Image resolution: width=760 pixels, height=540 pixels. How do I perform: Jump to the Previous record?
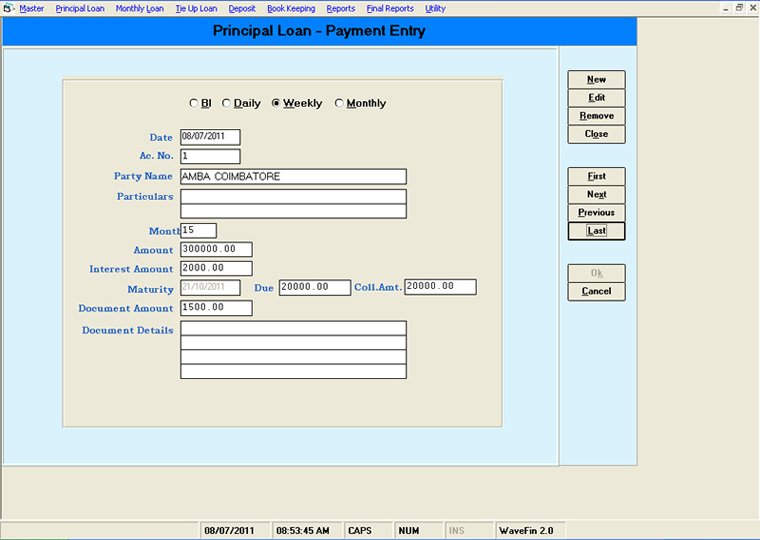coord(596,212)
